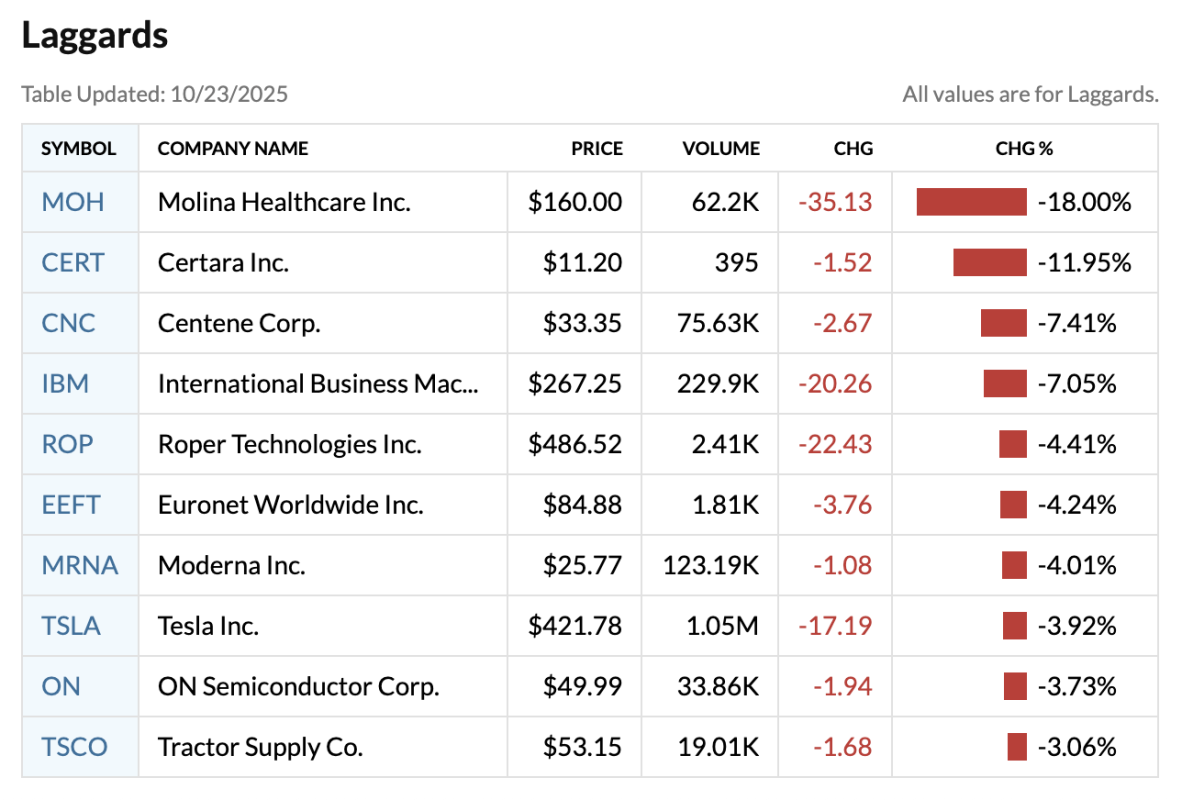Sort table by VOLUME header
This screenshot has height=800, width=1182.
click(721, 149)
